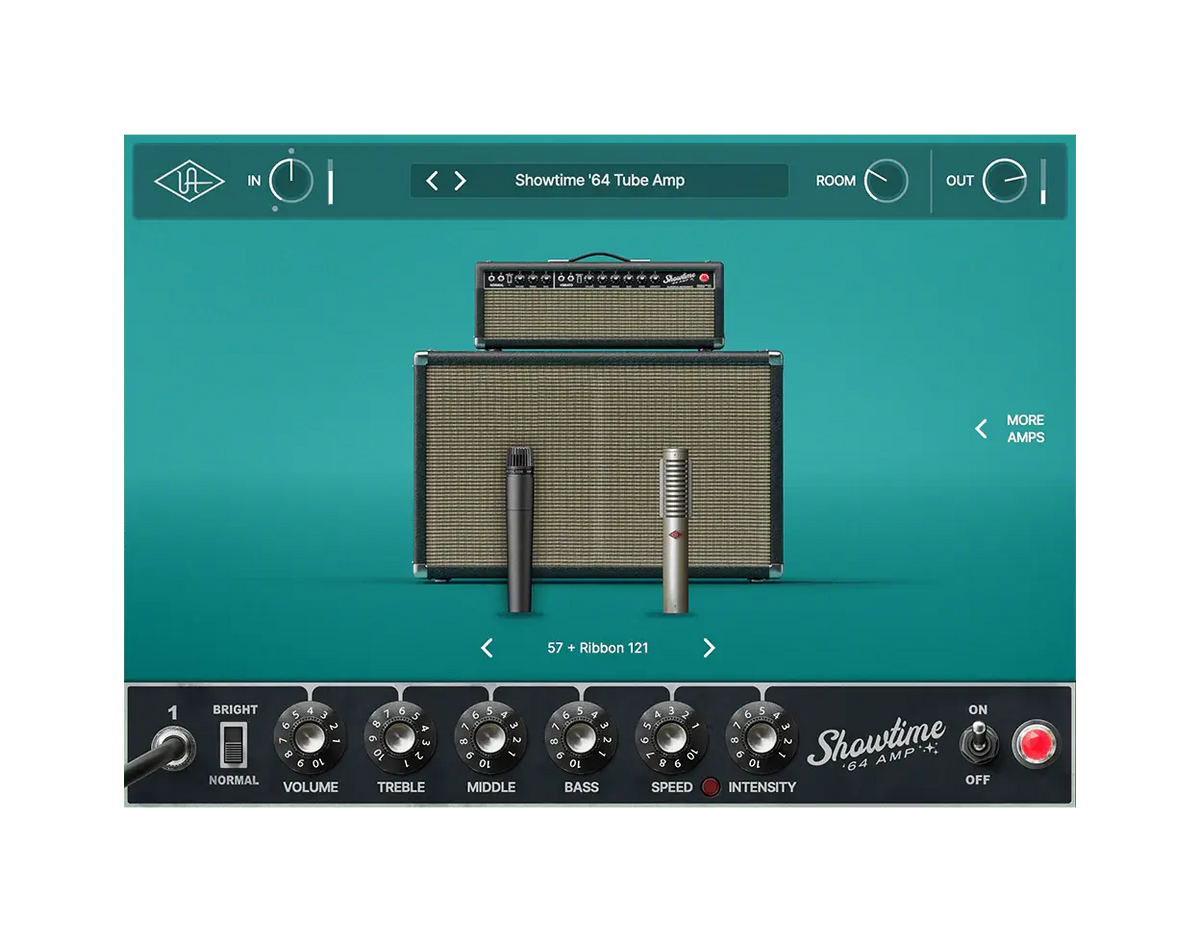The height and width of the screenshot is (942, 1200).
Task: Click the Showtime '64 Tube Amp title
Action: (599, 180)
